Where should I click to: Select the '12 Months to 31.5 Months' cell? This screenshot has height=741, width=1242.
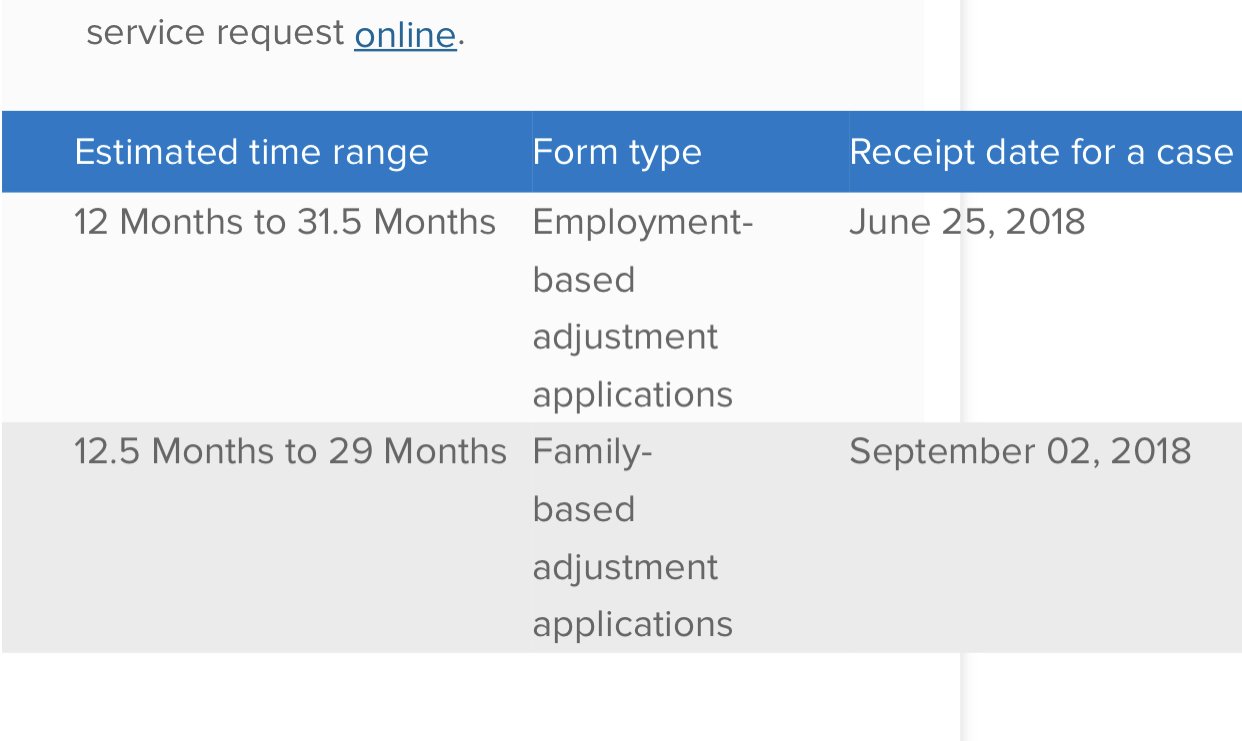(x=285, y=222)
